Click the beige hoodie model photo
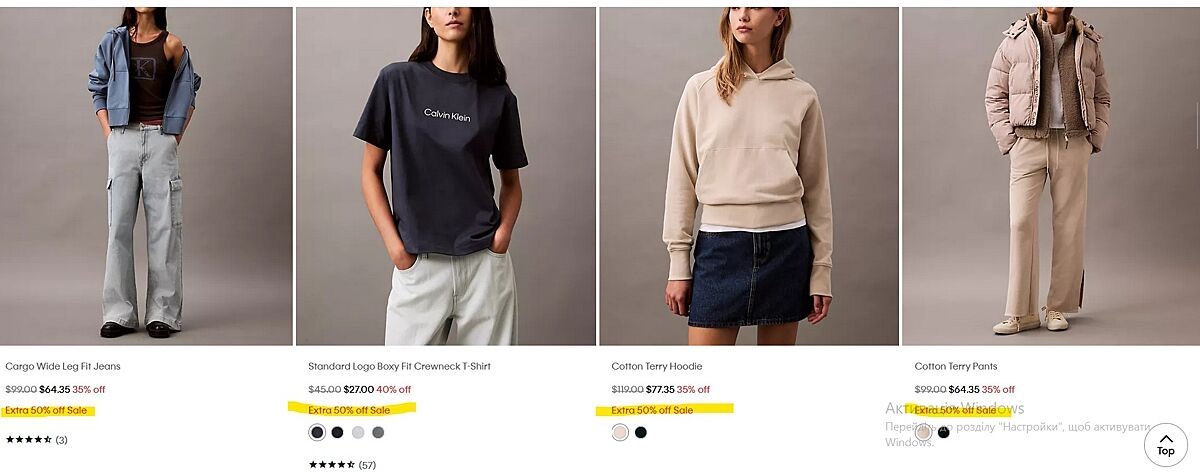Viewport: 1200px width, 472px height. (x=749, y=176)
